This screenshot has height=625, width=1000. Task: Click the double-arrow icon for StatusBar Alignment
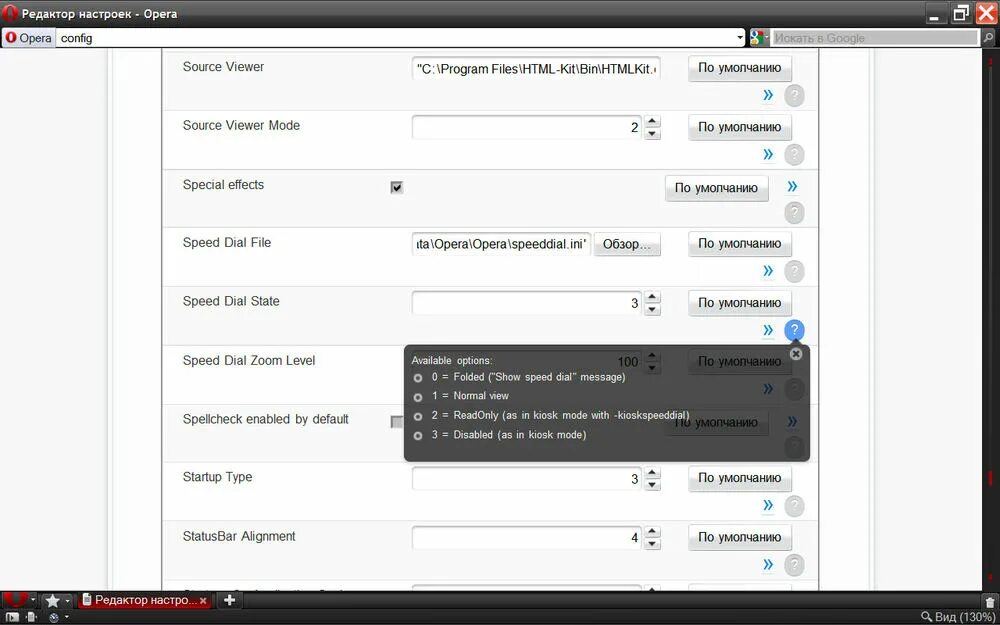pos(768,564)
